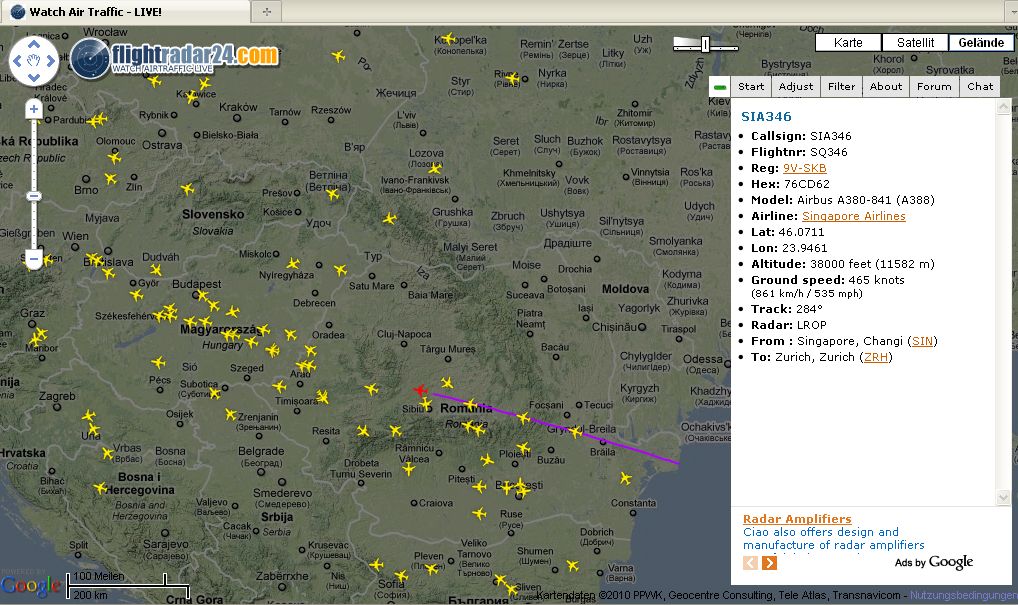Click the red selected SIA346 airplane icon
This screenshot has width=1018, height=605.
(x=420, y=390)
